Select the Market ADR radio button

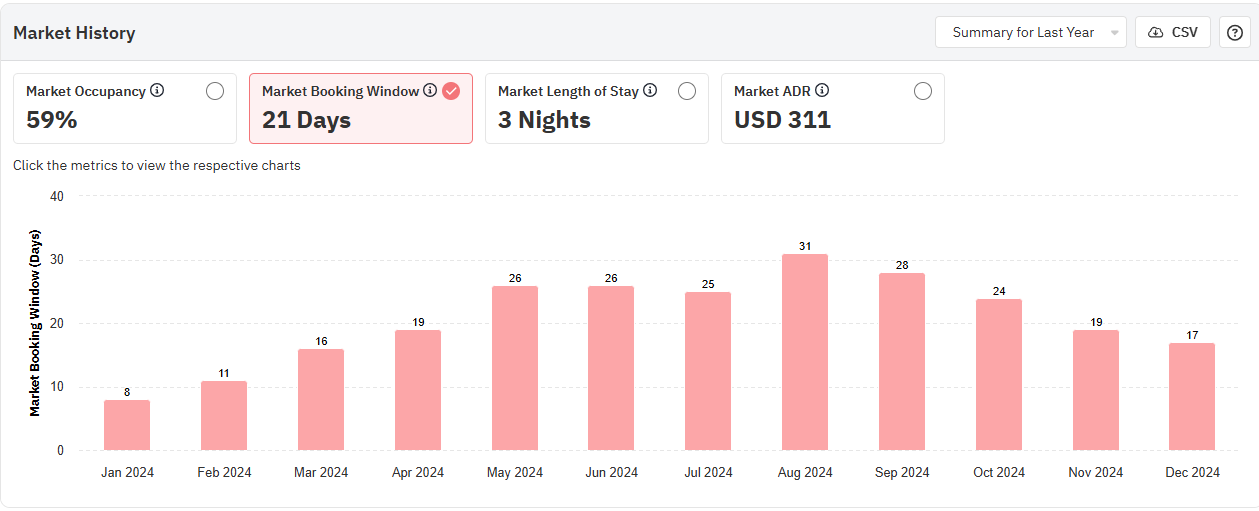(923, 91)
